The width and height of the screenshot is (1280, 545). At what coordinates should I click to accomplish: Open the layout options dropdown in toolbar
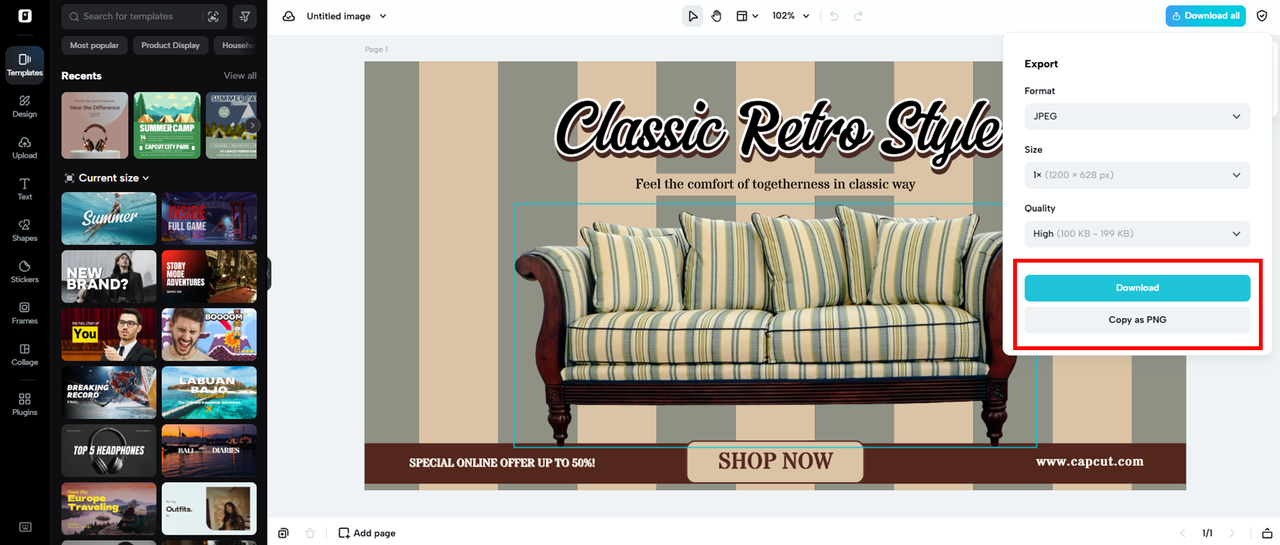tap(747, 16)
